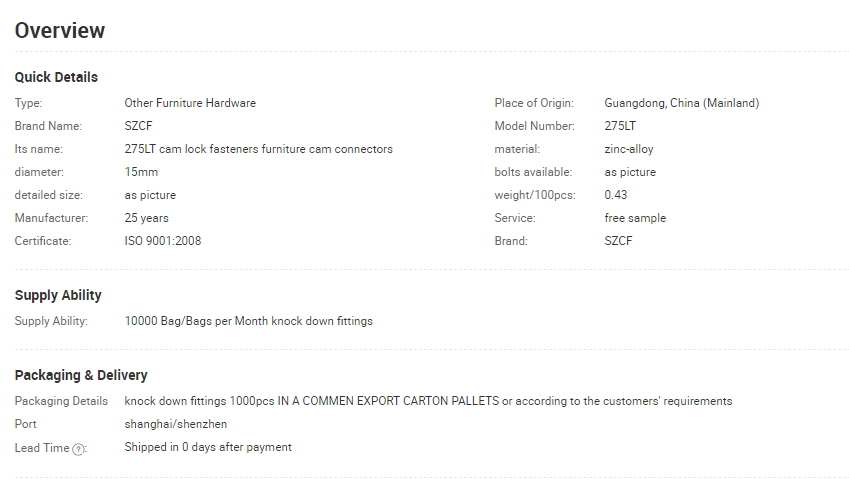
Task: Click the packaging details description text
Action: click(x=428, y=401)
